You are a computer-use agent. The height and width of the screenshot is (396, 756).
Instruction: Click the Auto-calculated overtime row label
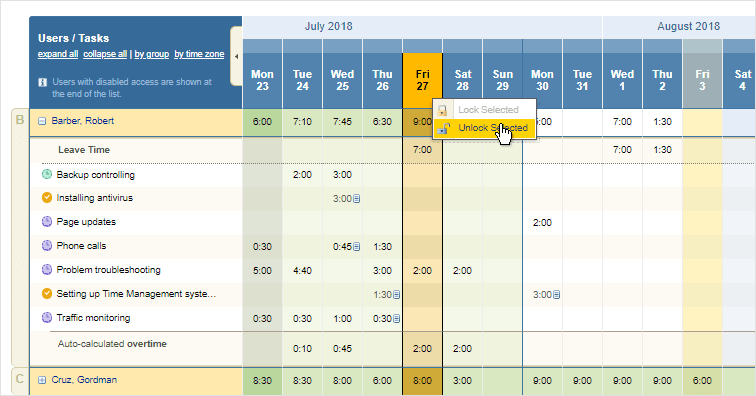[x=112, y=343]
